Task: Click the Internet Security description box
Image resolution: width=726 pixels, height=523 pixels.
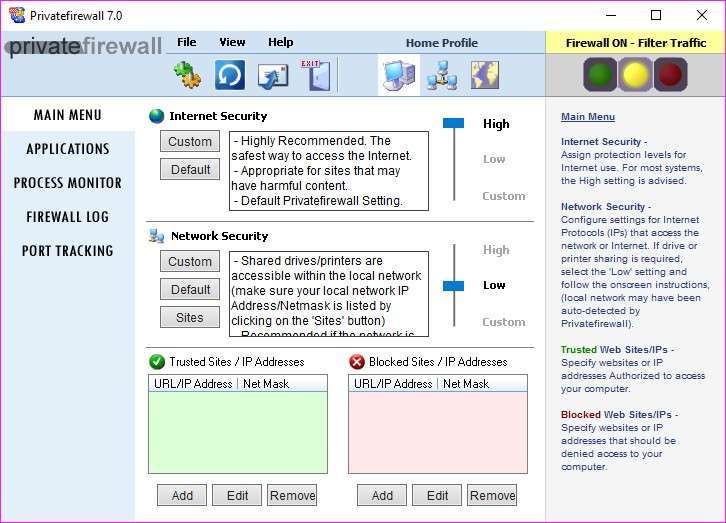Action: coord(329,171)
